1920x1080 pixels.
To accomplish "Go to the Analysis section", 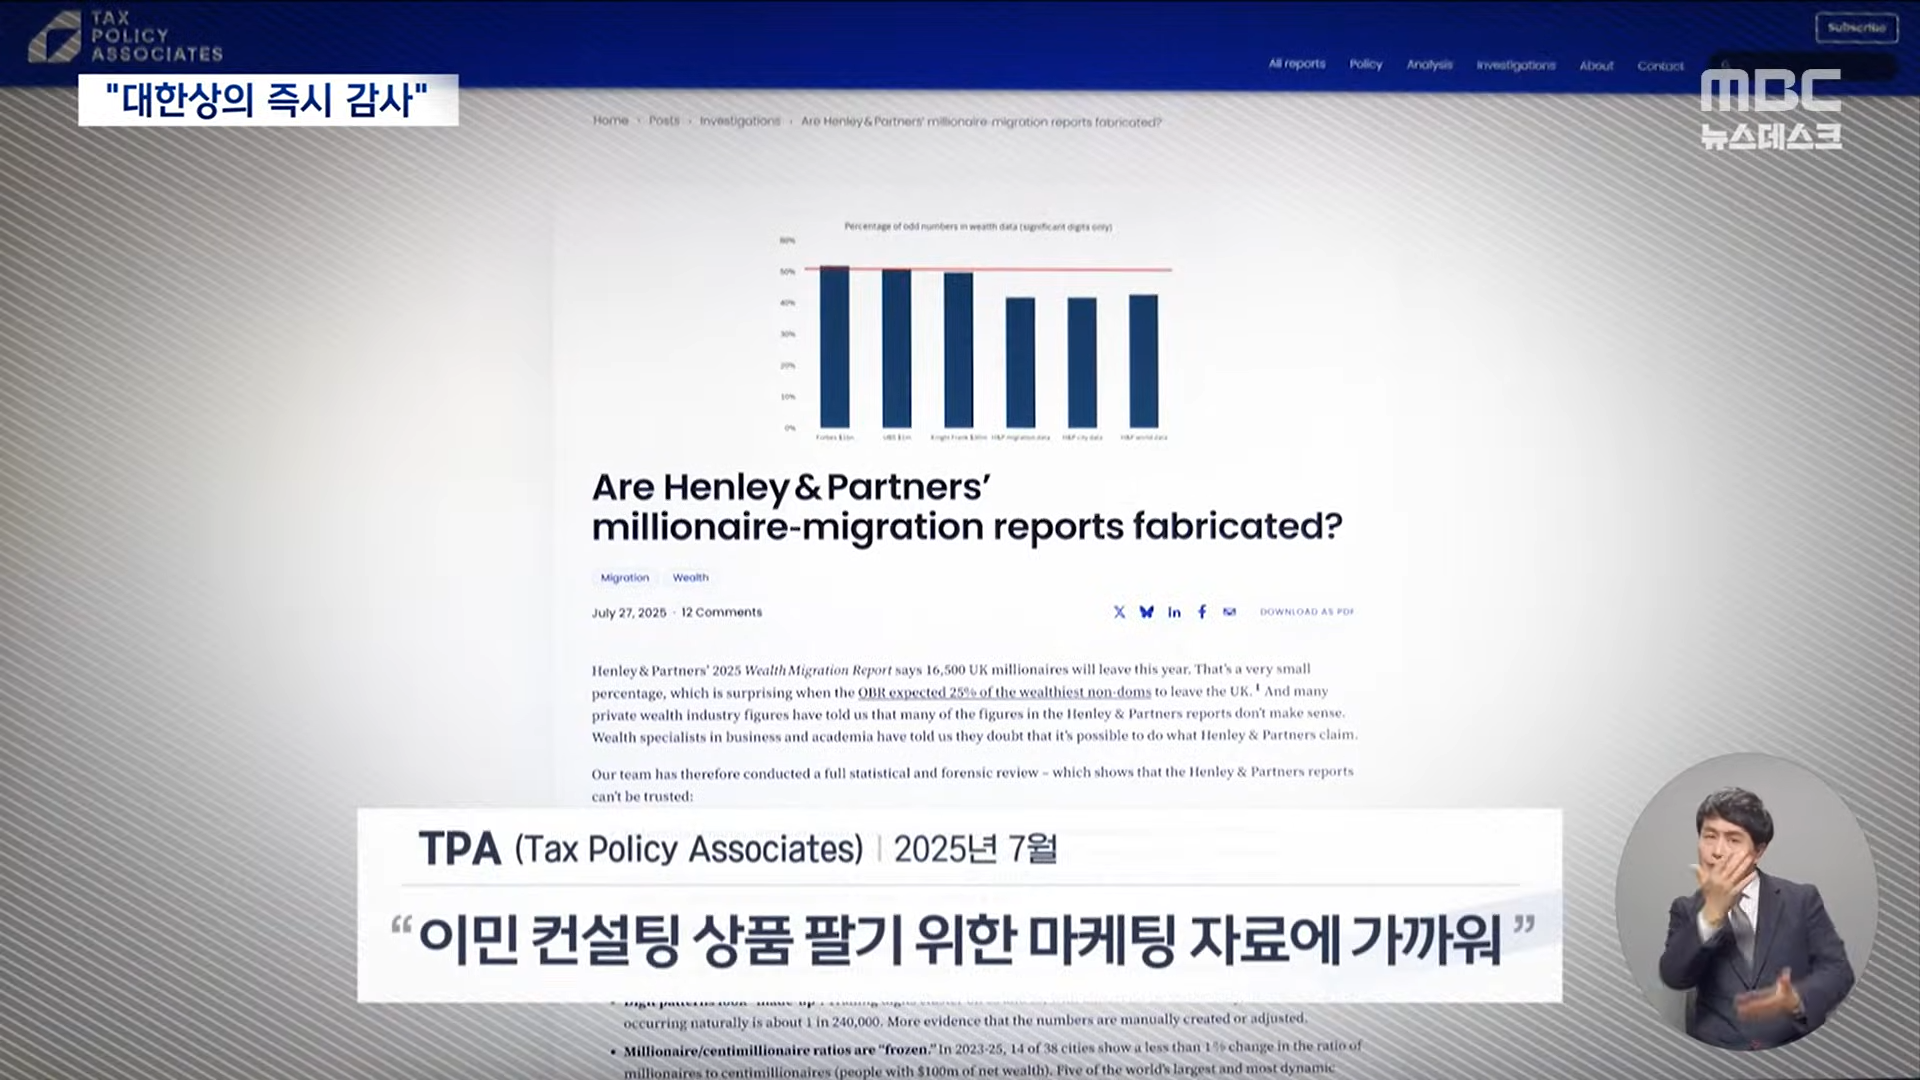I will 1429,65.
